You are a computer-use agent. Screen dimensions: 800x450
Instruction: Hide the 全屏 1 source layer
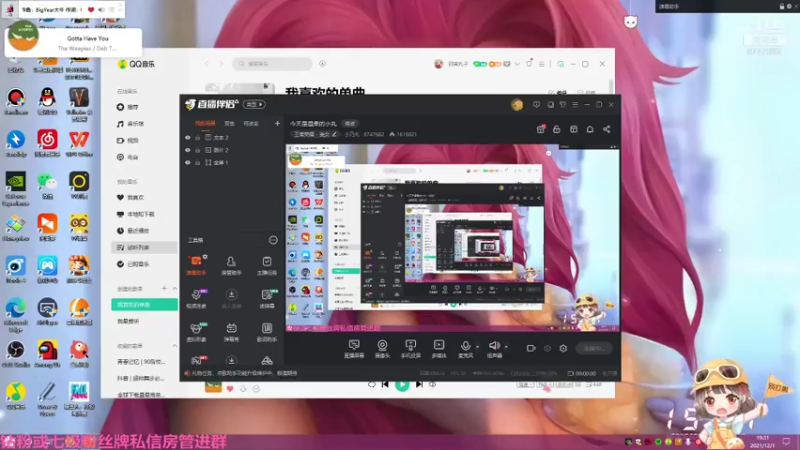pos(188,162)
